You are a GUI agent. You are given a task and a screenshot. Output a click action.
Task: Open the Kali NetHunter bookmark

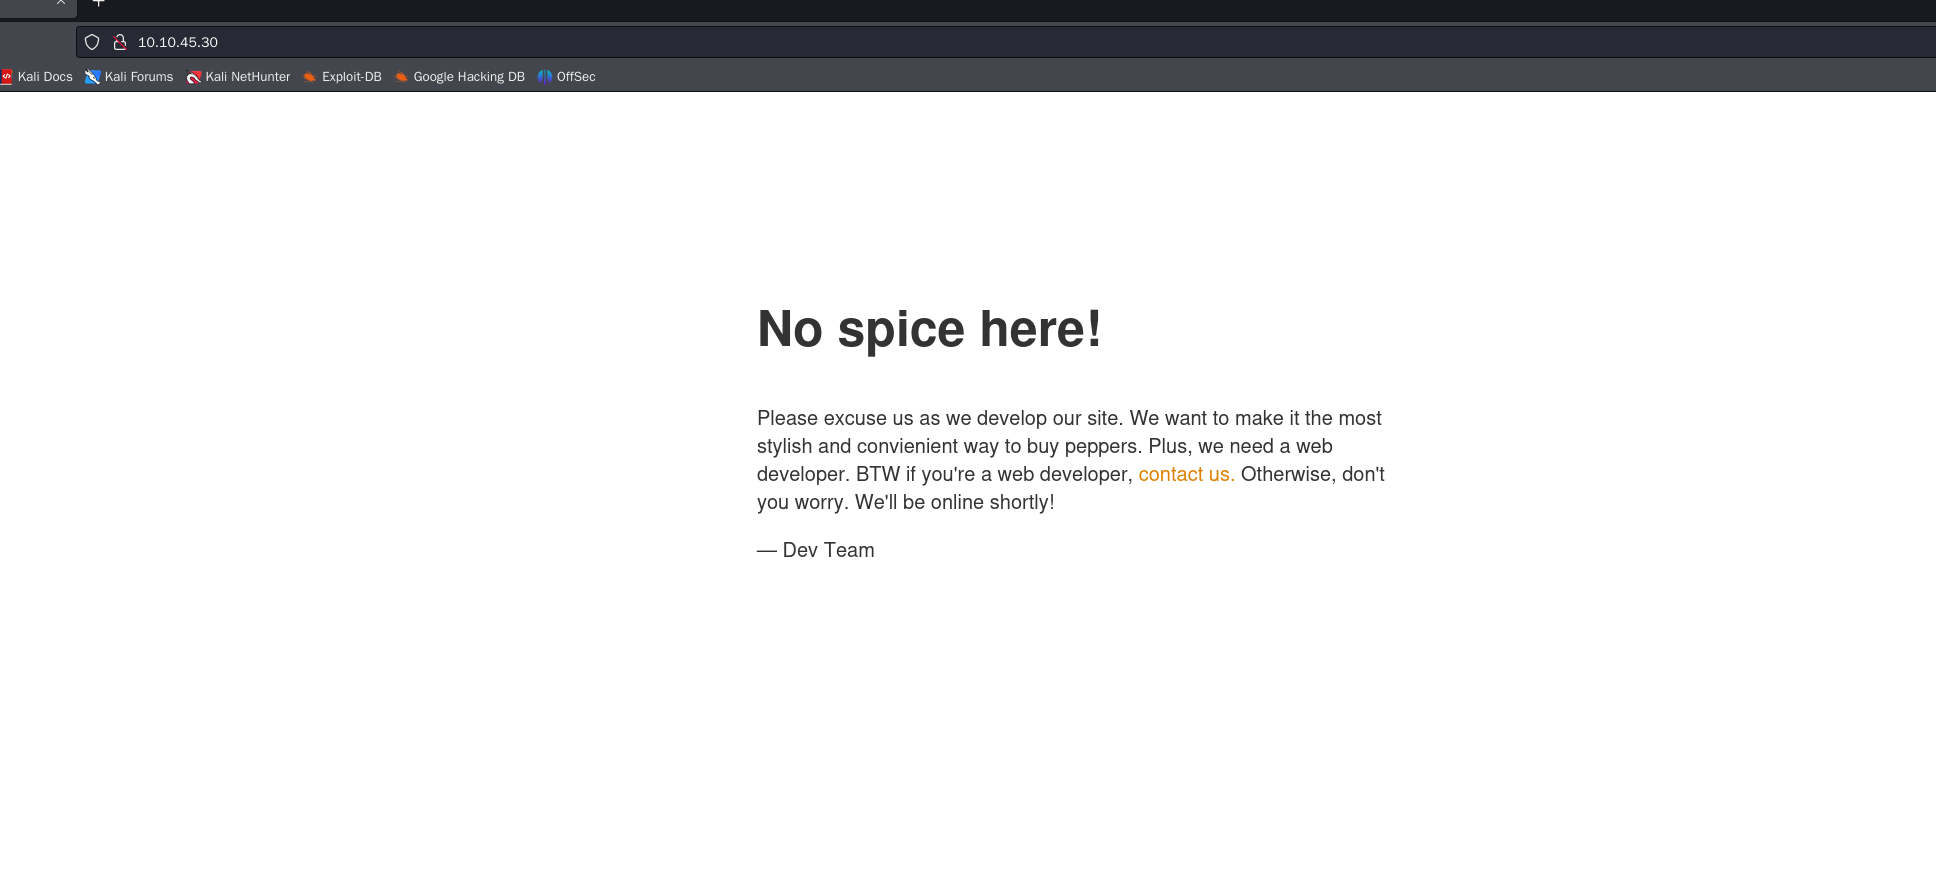[x=238, y=77]
